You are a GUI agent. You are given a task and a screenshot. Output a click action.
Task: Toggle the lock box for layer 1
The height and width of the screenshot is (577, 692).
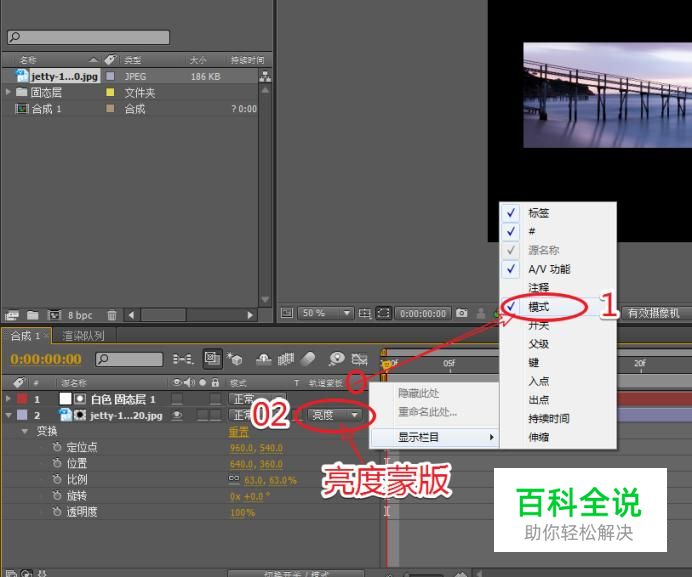(x=215, y=399)
